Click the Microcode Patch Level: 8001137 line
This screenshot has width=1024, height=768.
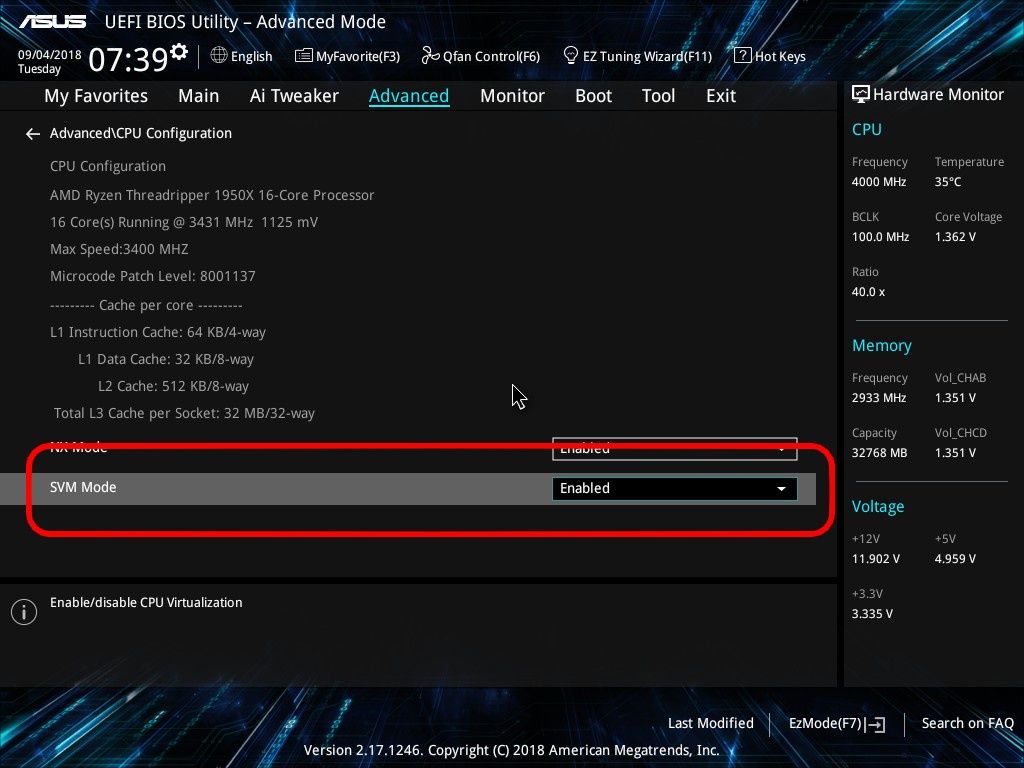pyautogui.click(x=153, y=276)
